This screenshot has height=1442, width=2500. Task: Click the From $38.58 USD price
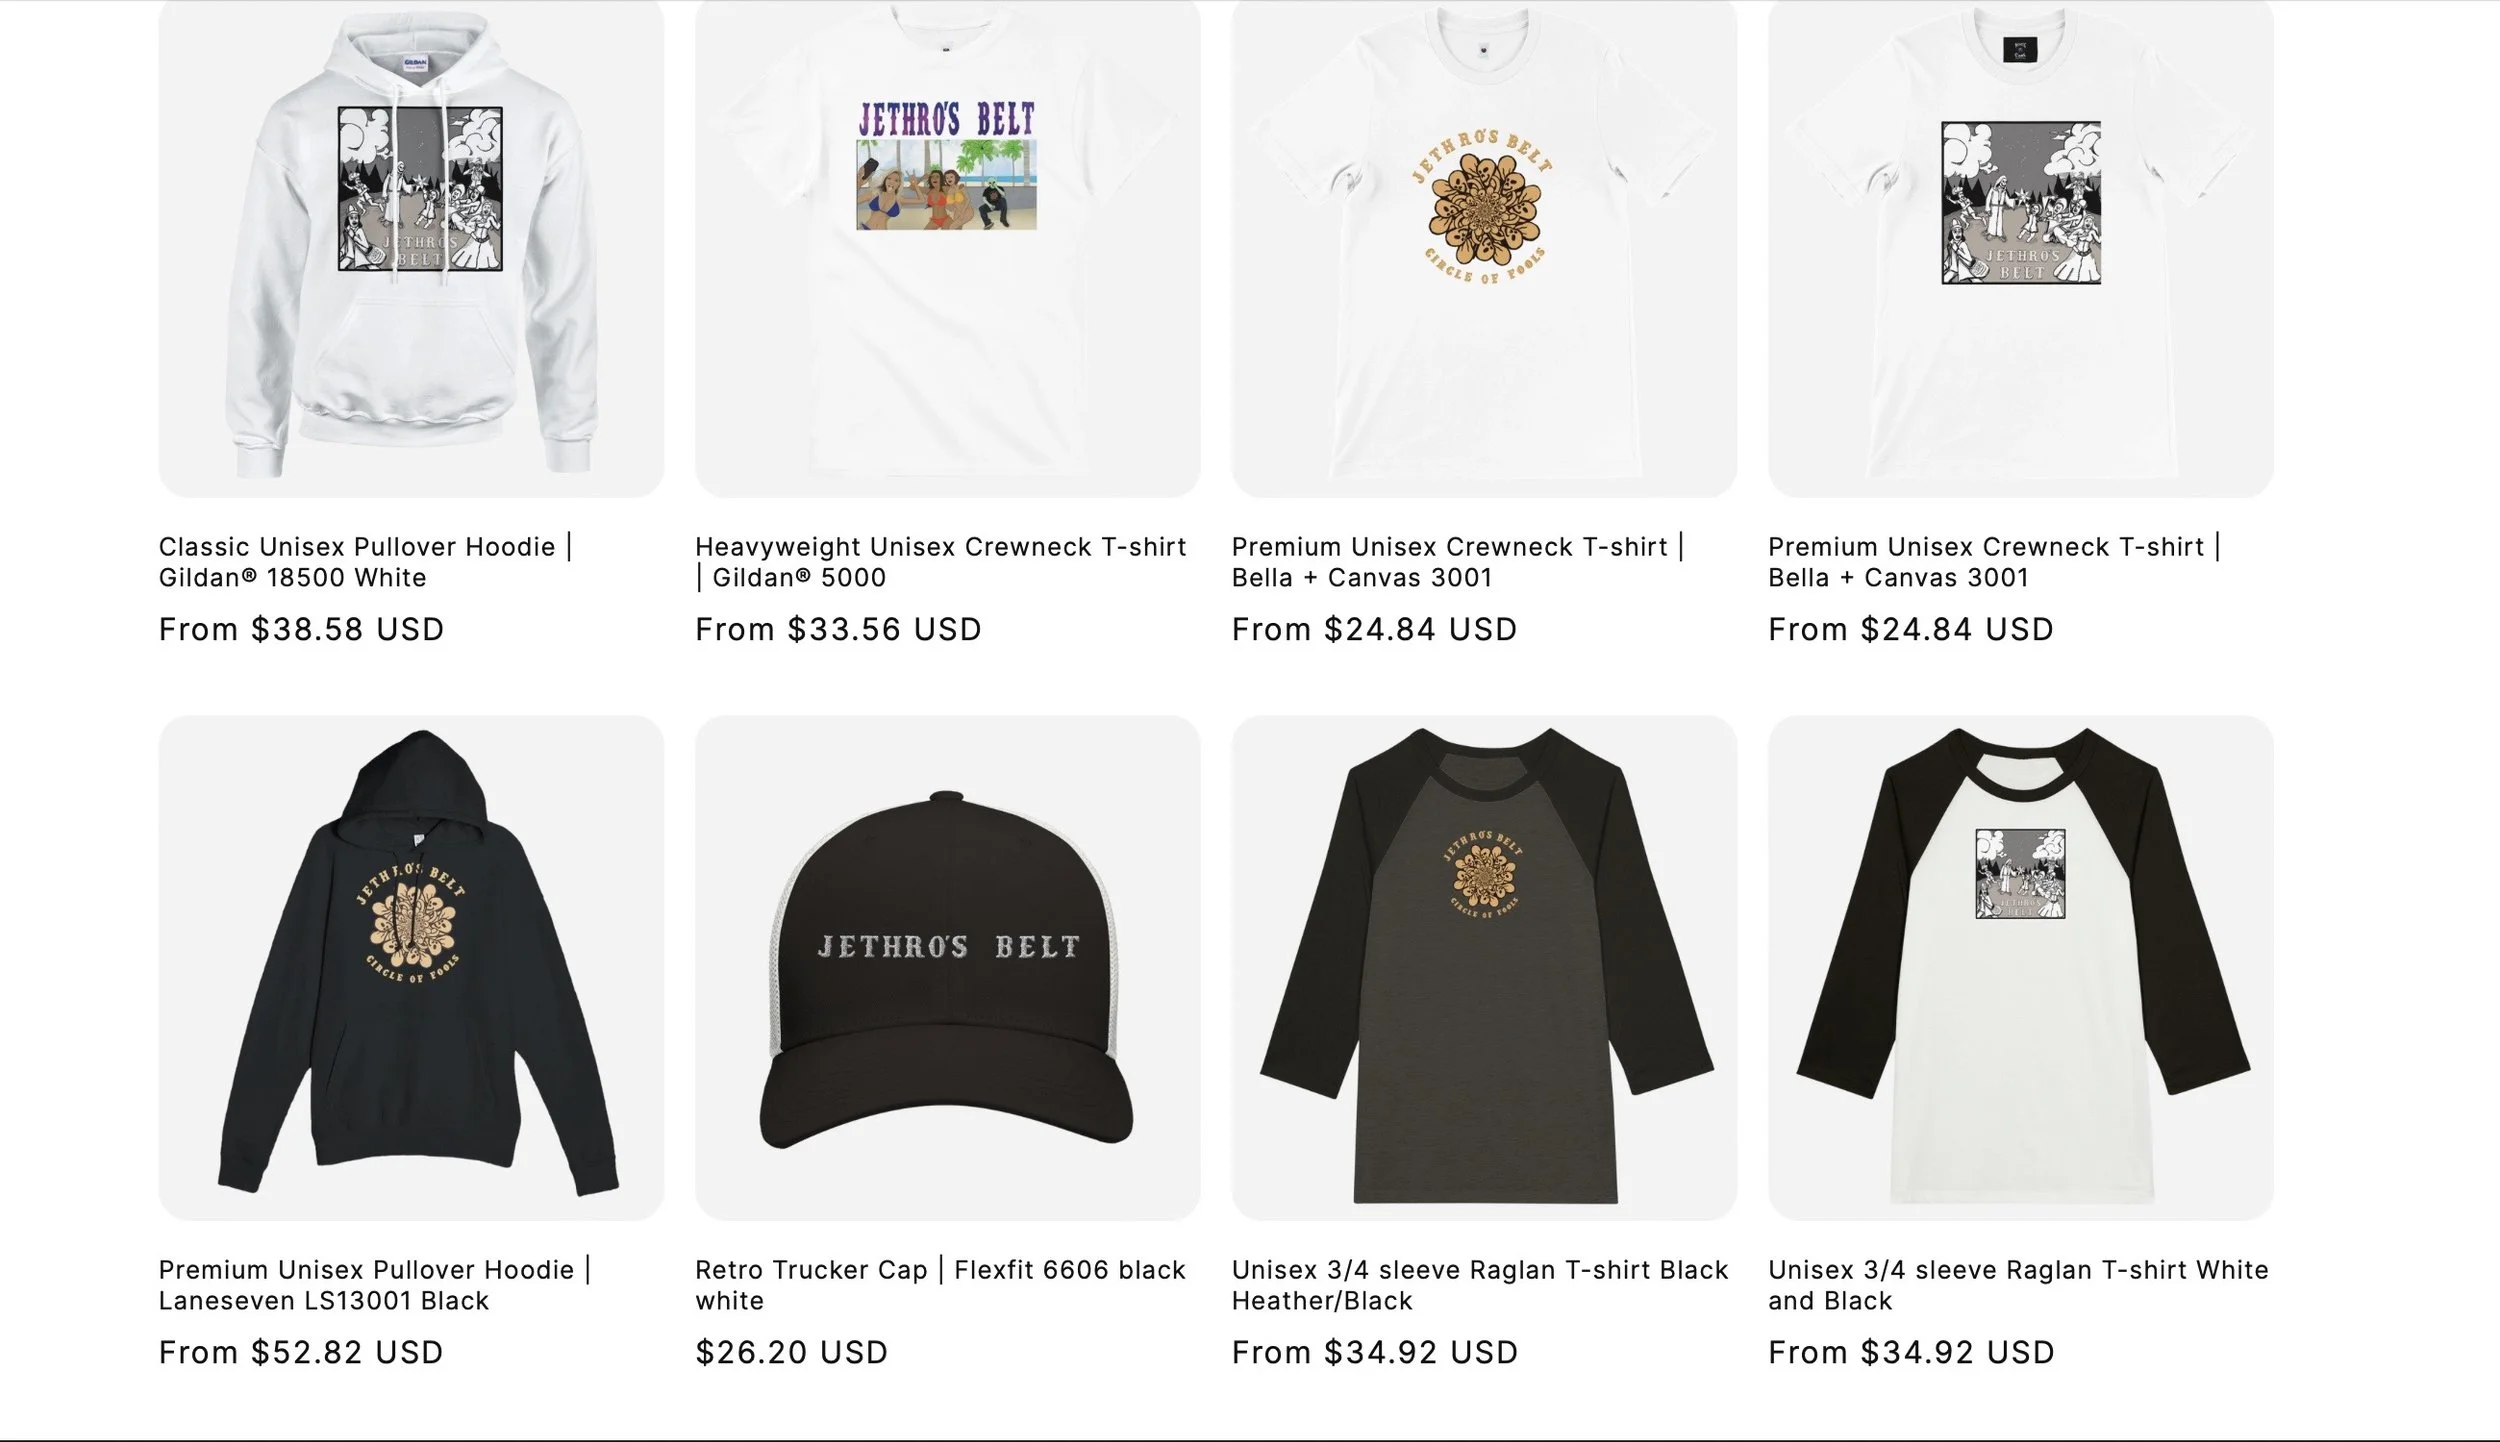click(x=302, y=629)
